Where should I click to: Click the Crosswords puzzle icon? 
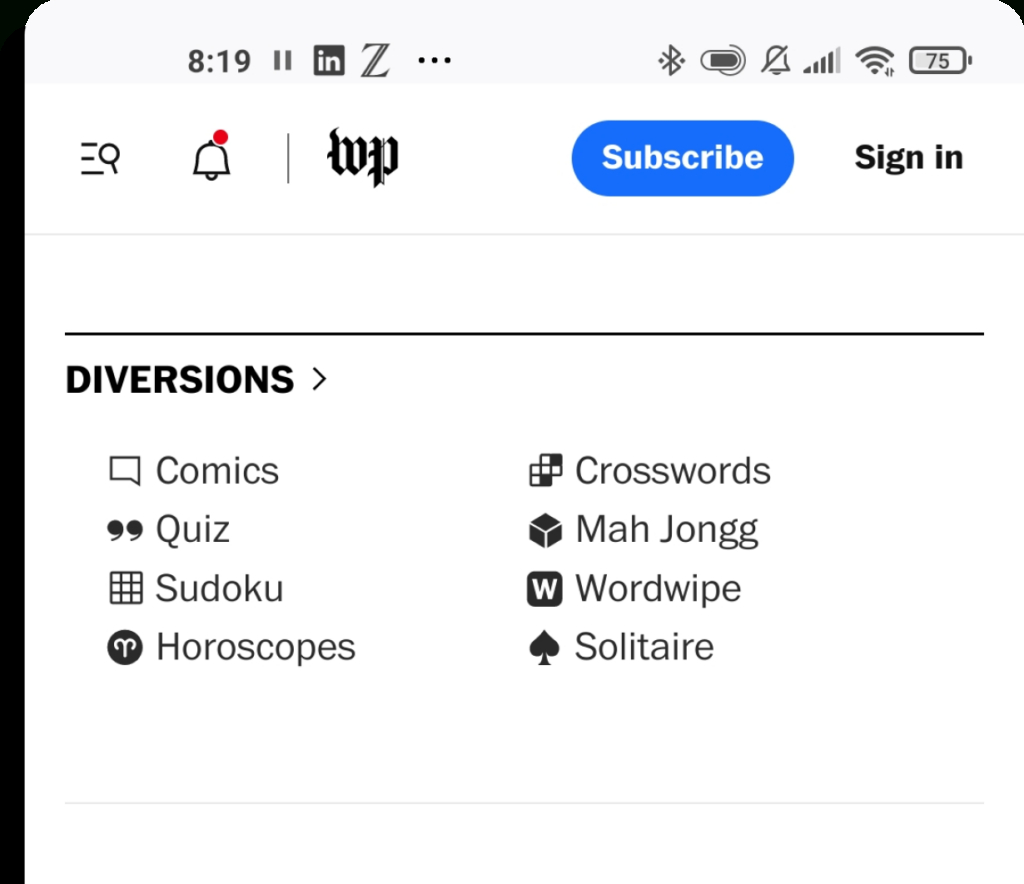[545, 471]
